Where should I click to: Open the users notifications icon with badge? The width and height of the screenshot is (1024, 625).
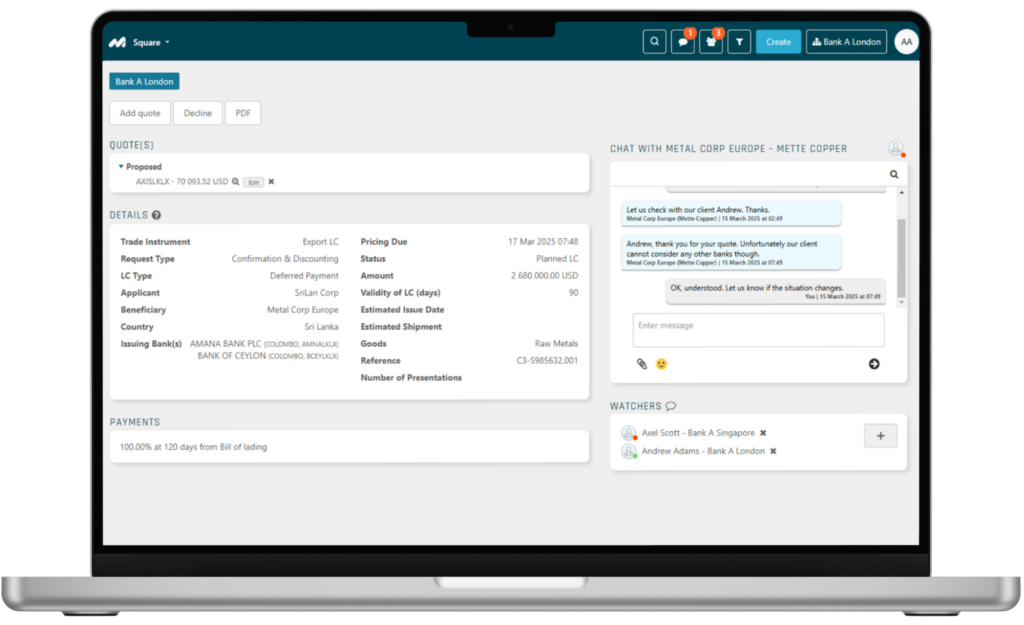tap(711, 42)
